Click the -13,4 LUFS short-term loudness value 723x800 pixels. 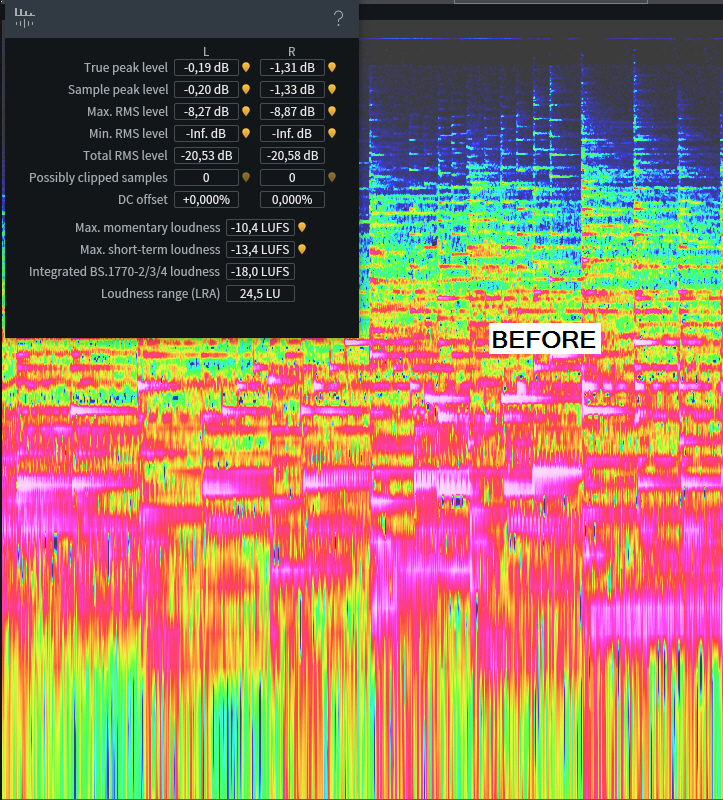tap(260, 249)
